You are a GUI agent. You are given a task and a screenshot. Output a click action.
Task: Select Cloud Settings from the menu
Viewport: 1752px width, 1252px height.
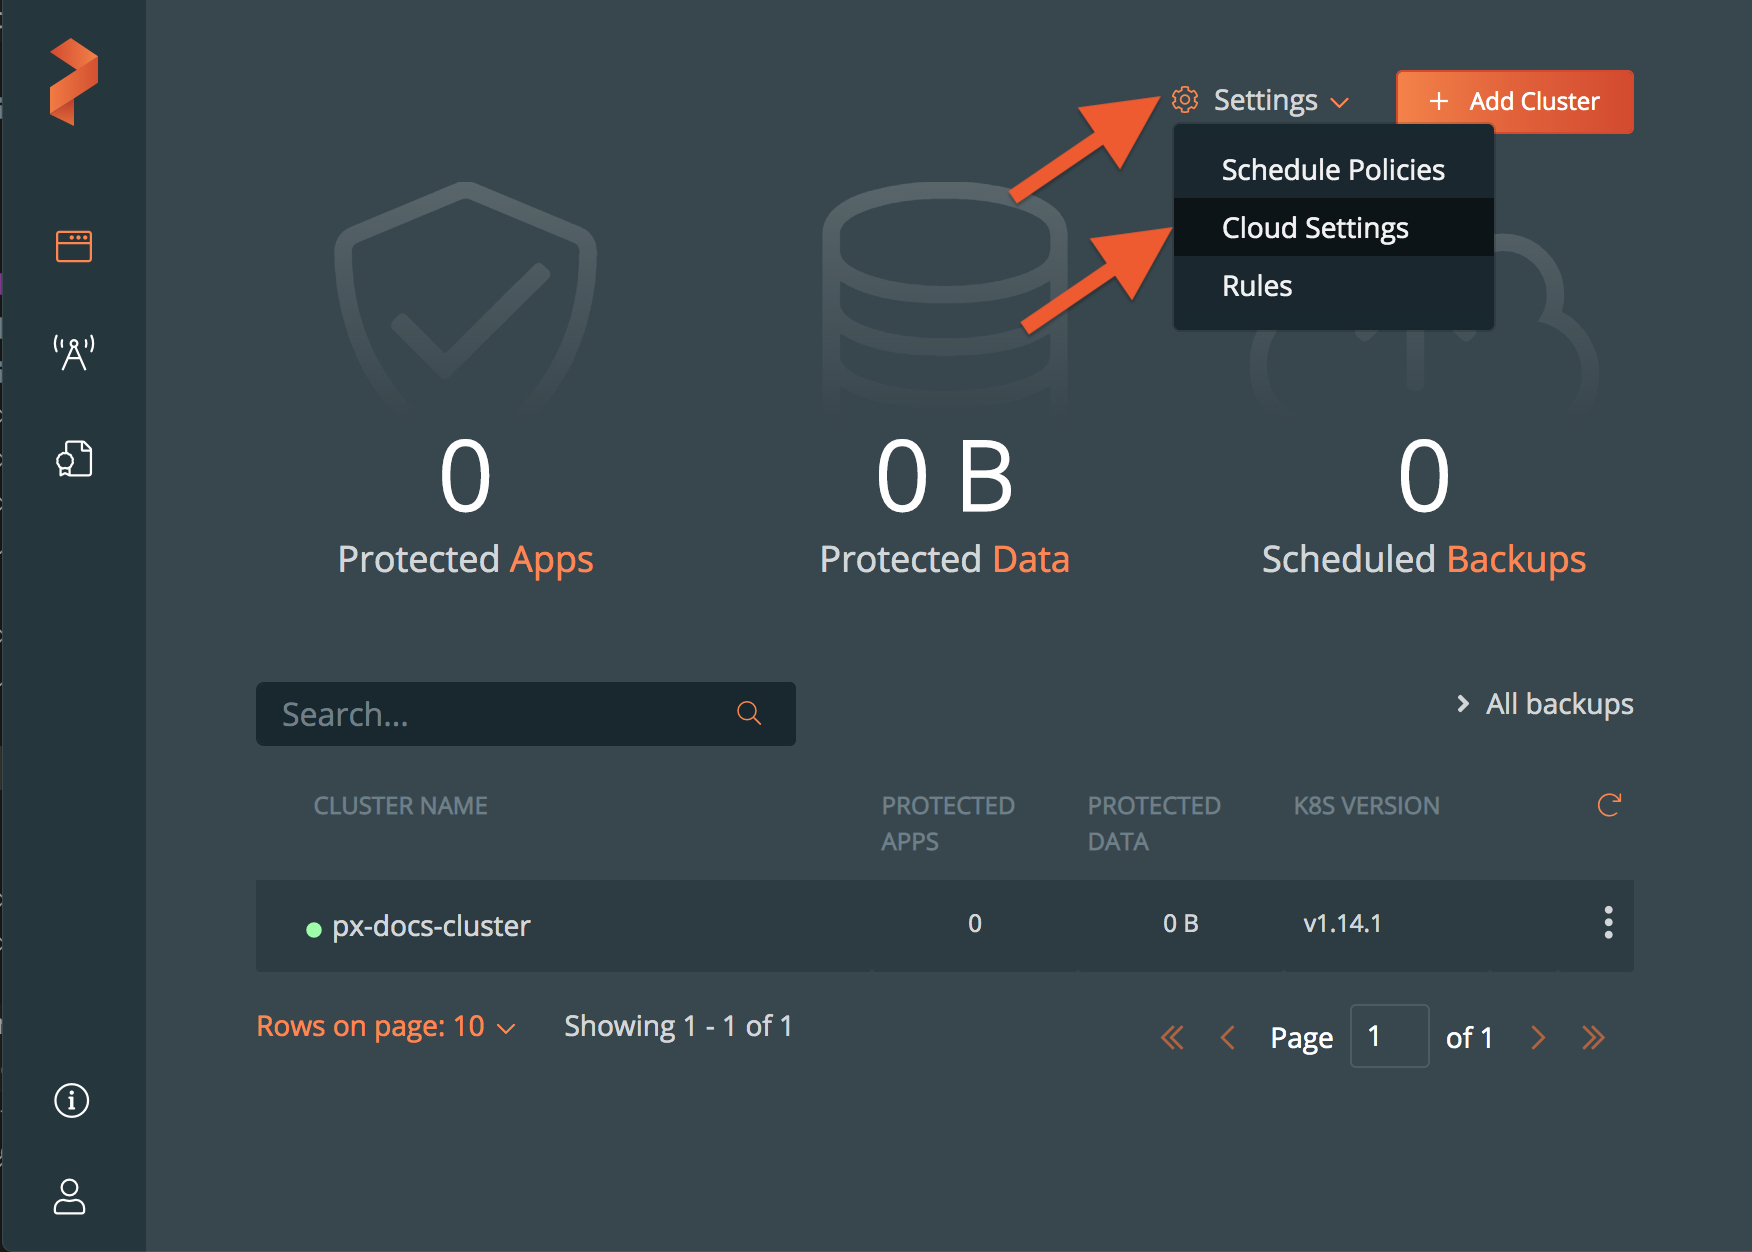coord(1314,227)
